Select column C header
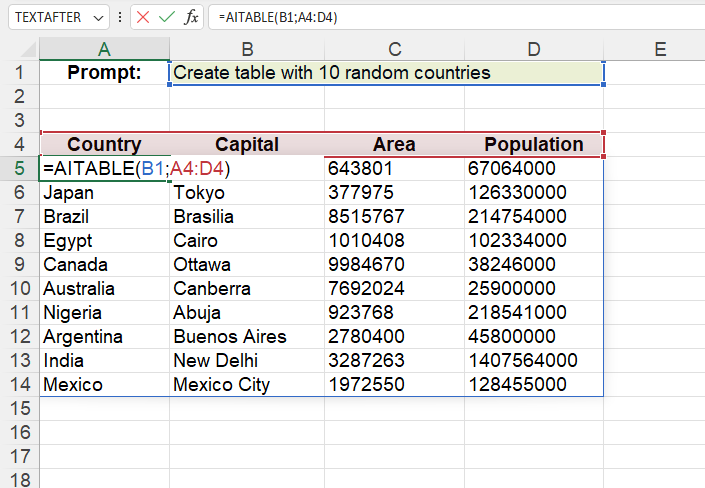This screenshot has height=488, width=705. point(394,49)
